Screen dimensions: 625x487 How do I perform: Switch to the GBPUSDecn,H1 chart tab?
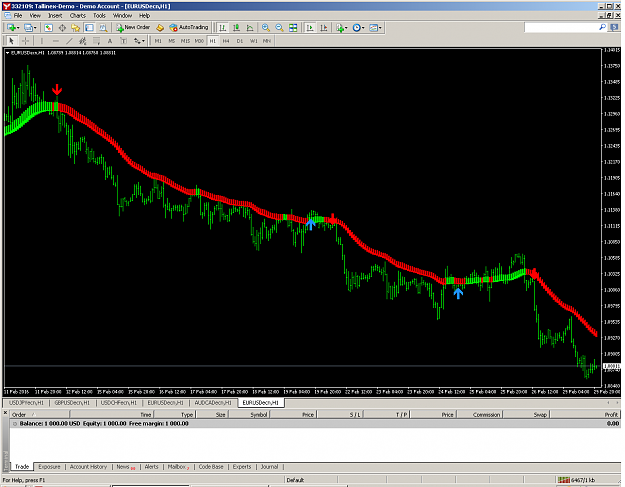(x=72, y=403)
